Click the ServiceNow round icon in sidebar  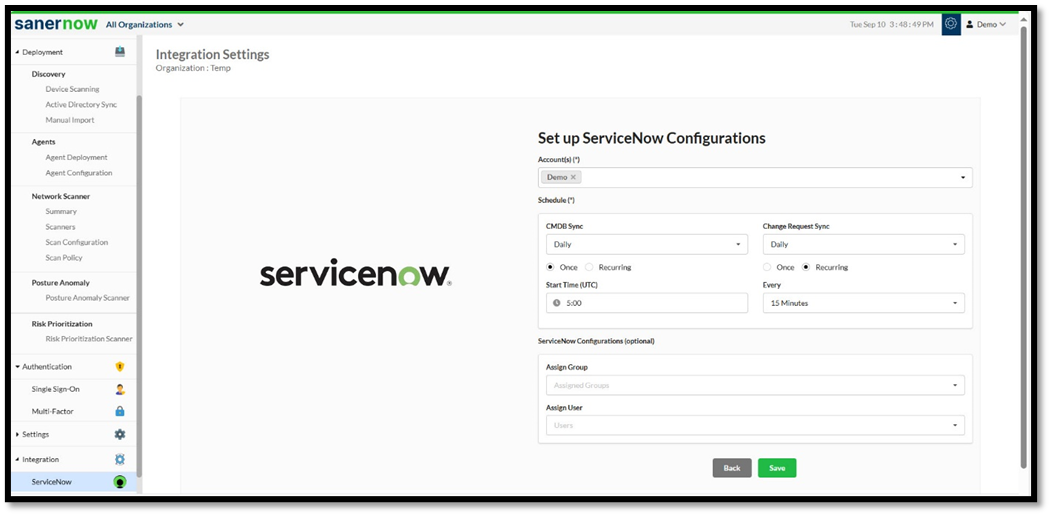(120, 482)
